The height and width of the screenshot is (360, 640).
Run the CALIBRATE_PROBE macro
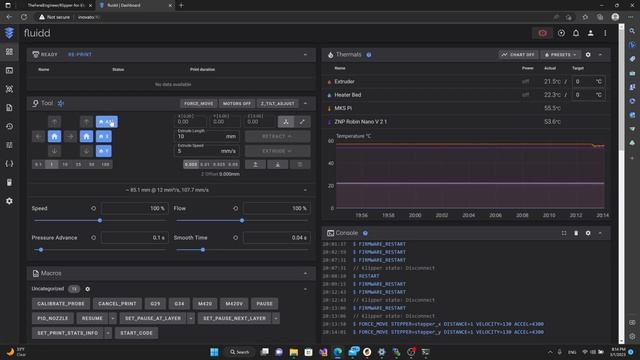coord(61,304)
